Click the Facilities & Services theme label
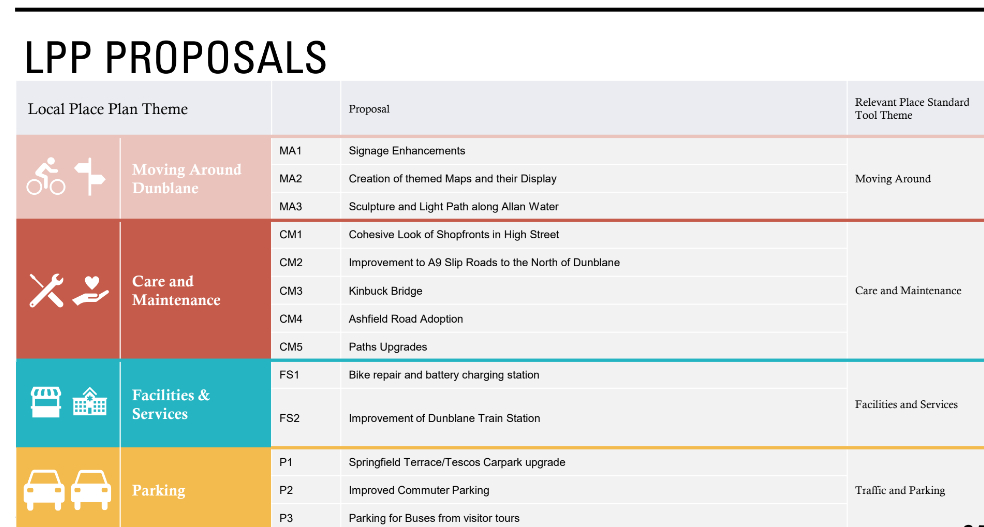984x527 pixels. tap(171, 404)
